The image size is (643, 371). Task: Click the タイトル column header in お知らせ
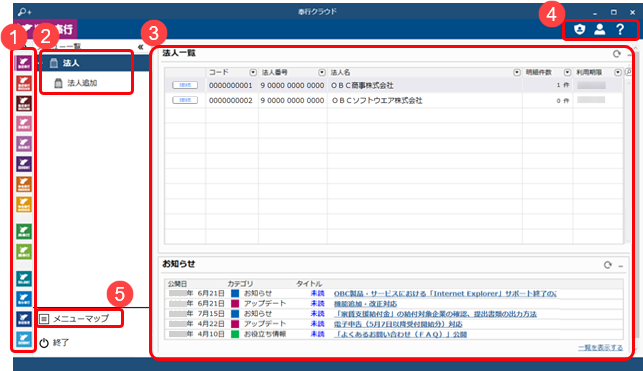pos(309,284)
